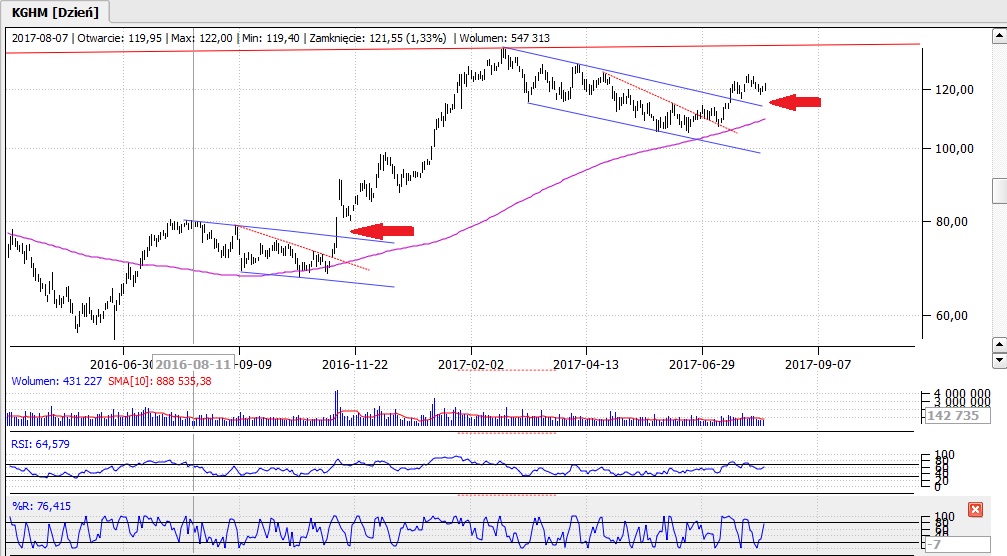The width and height of the screenshot is (1007, 556).
Task: Click the 142 735 volume value box
Action: coord(952,415)
